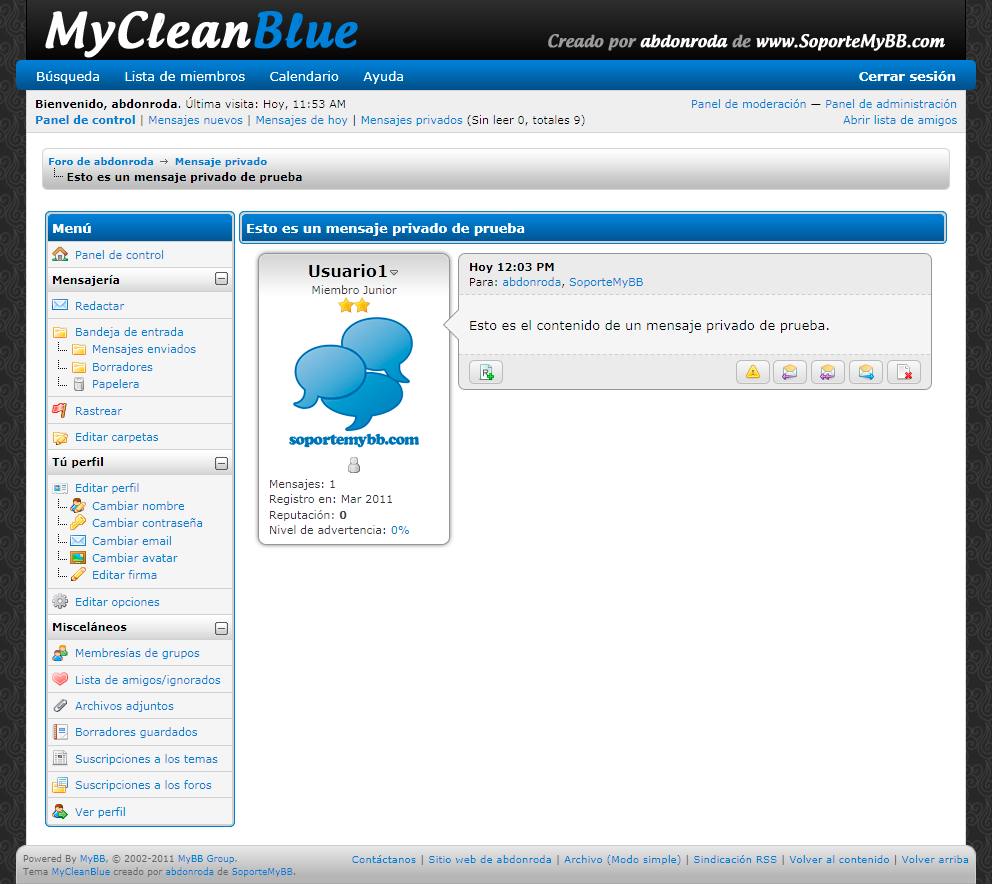Click the add reputation icon
992x885 pixels.
tap(486, 372)
